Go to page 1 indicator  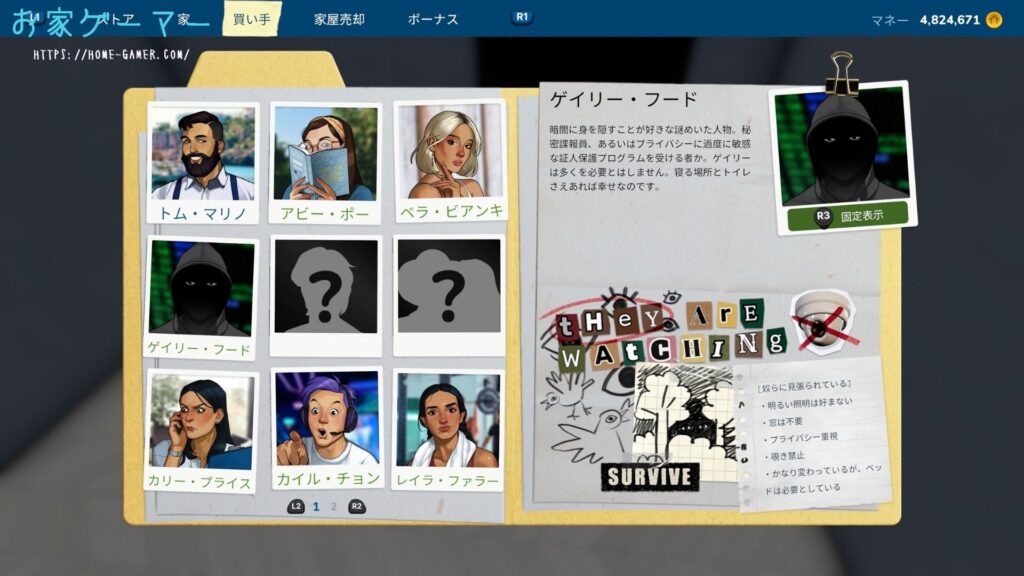[x=316, y=507]
